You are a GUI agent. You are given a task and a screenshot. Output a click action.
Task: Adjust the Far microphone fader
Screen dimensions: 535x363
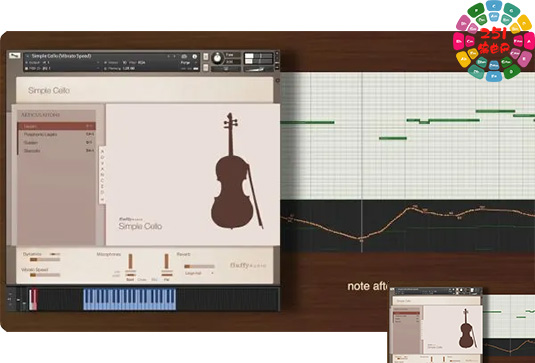pos(166,261)
